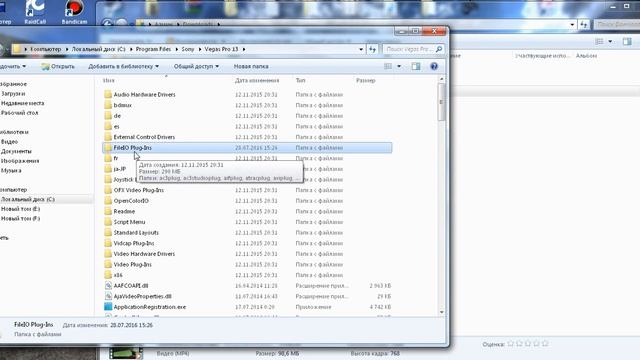Sort by the Тип column header
This screenshot has width=640, height=360.
point(300,80)
